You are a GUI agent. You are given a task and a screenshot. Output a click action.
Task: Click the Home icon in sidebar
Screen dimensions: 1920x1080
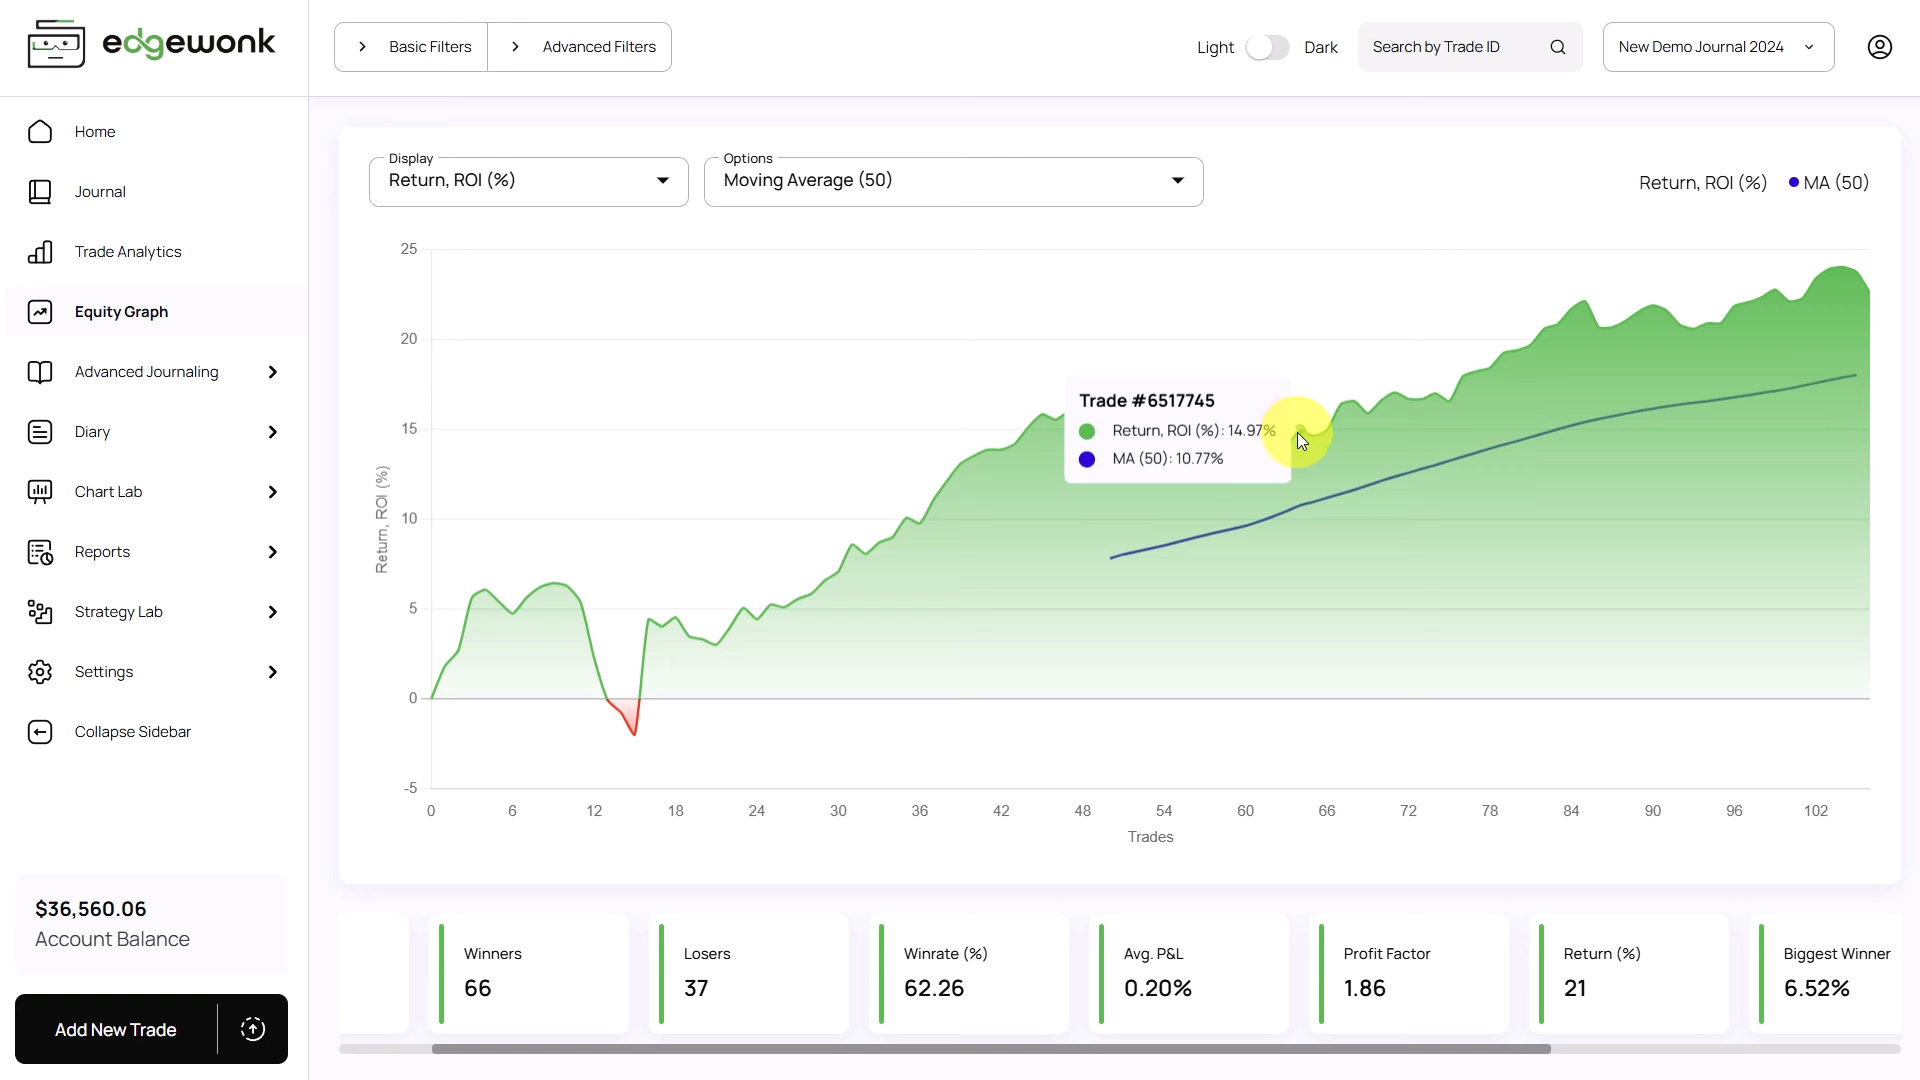click(40, 132)
